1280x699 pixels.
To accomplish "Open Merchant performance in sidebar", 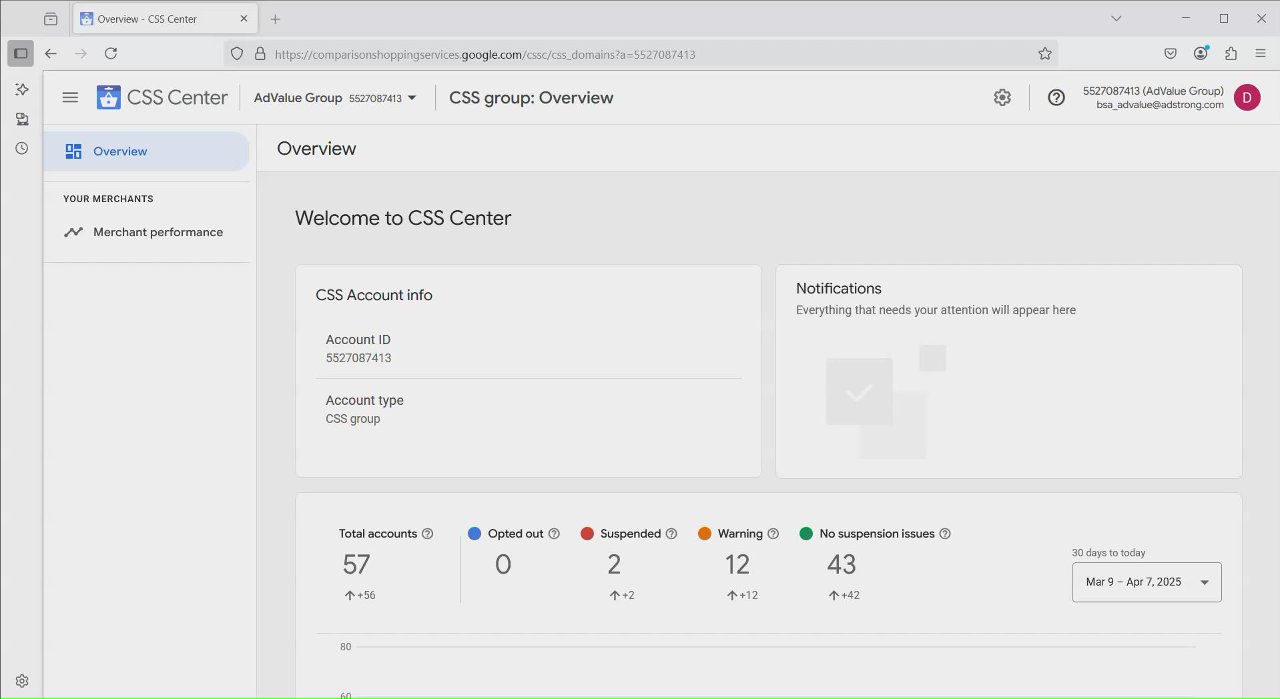I will point(146,232).
